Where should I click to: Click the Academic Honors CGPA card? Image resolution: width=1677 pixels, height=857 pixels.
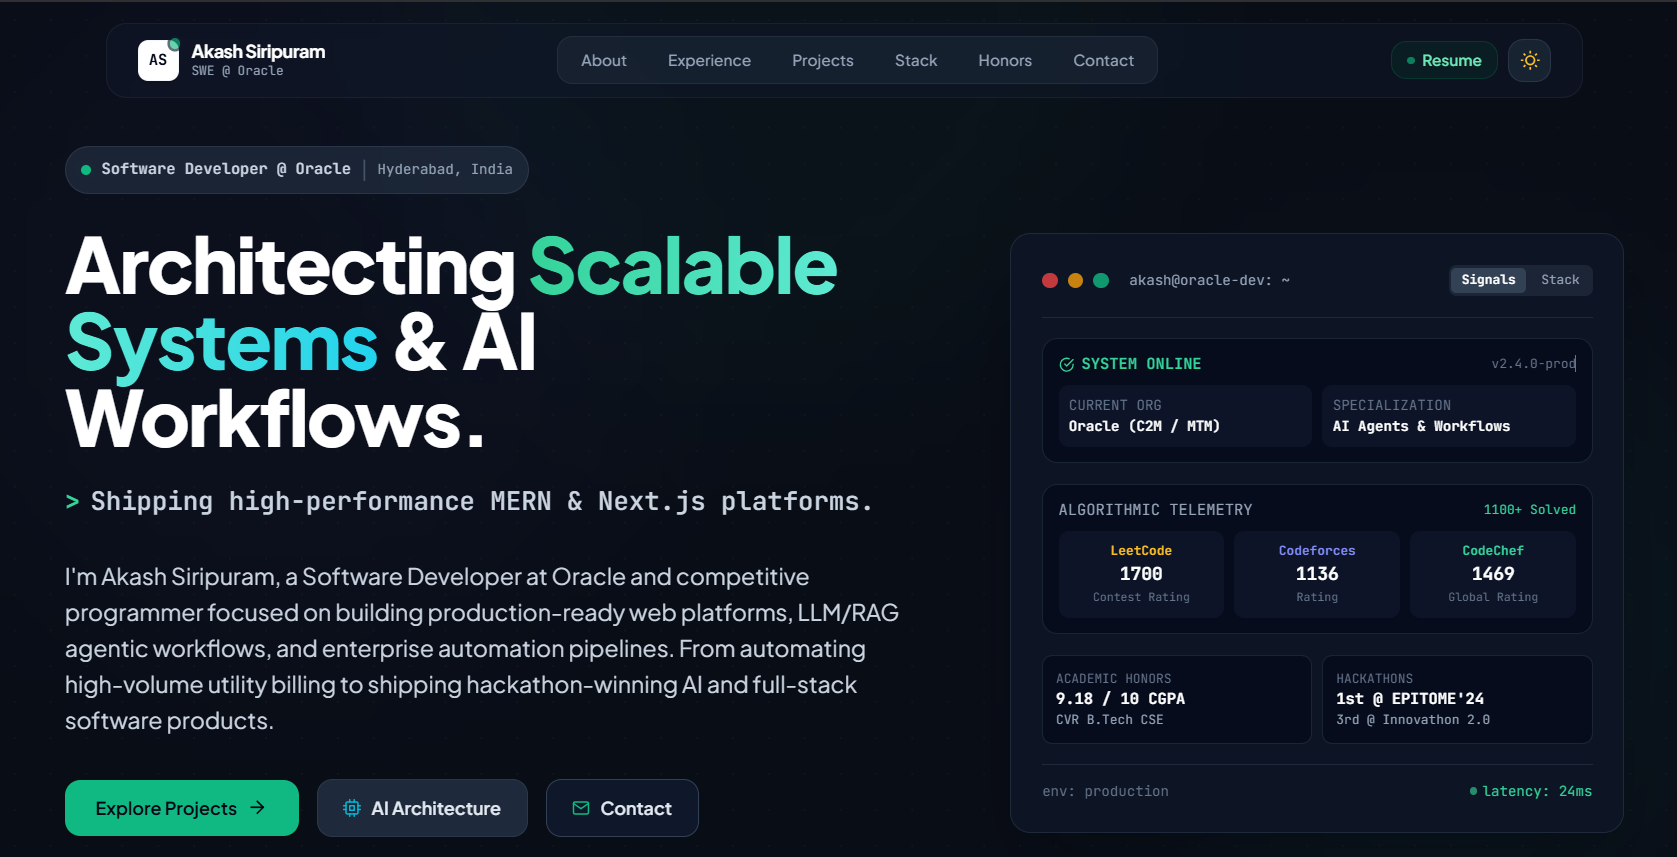[x=1176, y=699]
